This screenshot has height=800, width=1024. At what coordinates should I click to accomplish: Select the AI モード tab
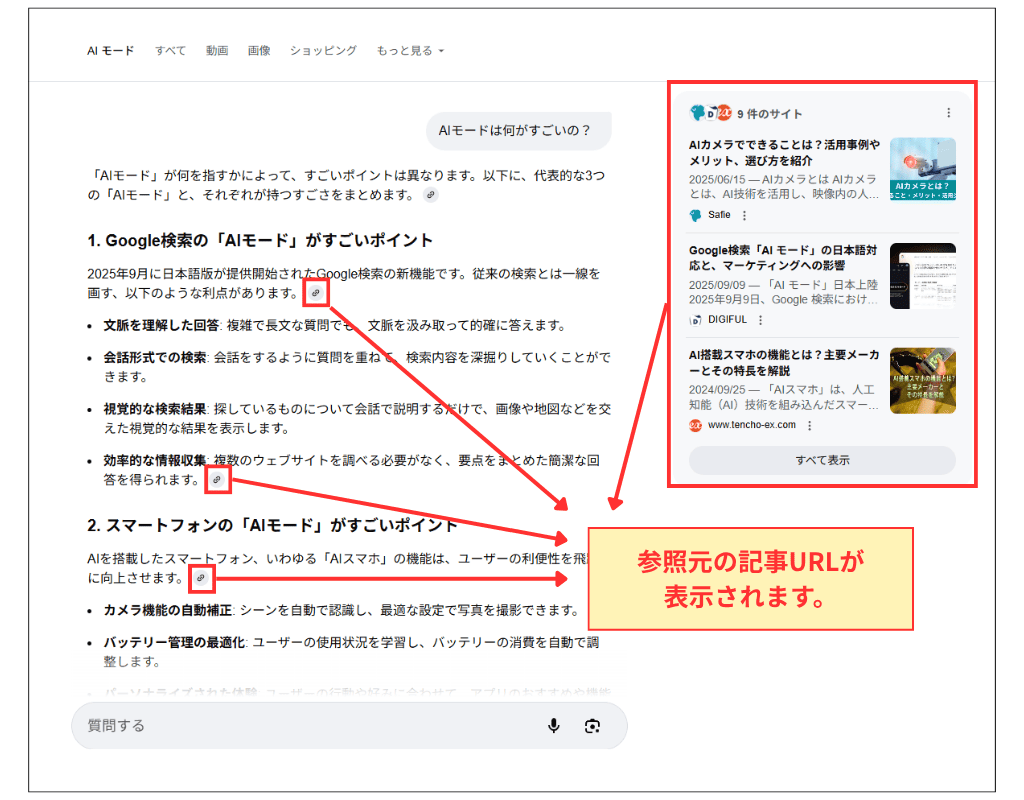[x=110, y=51]
